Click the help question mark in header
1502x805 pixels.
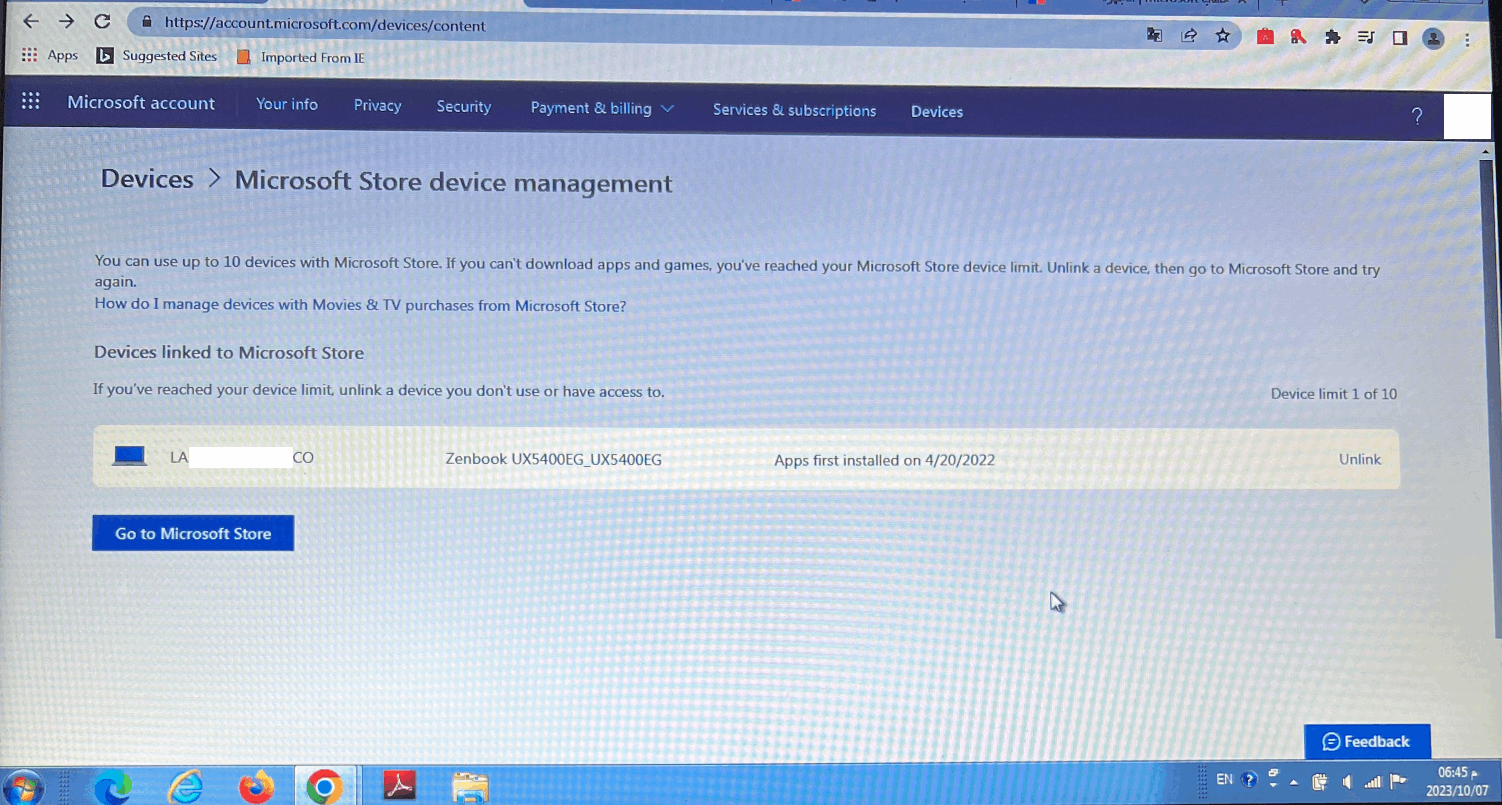1416,116
